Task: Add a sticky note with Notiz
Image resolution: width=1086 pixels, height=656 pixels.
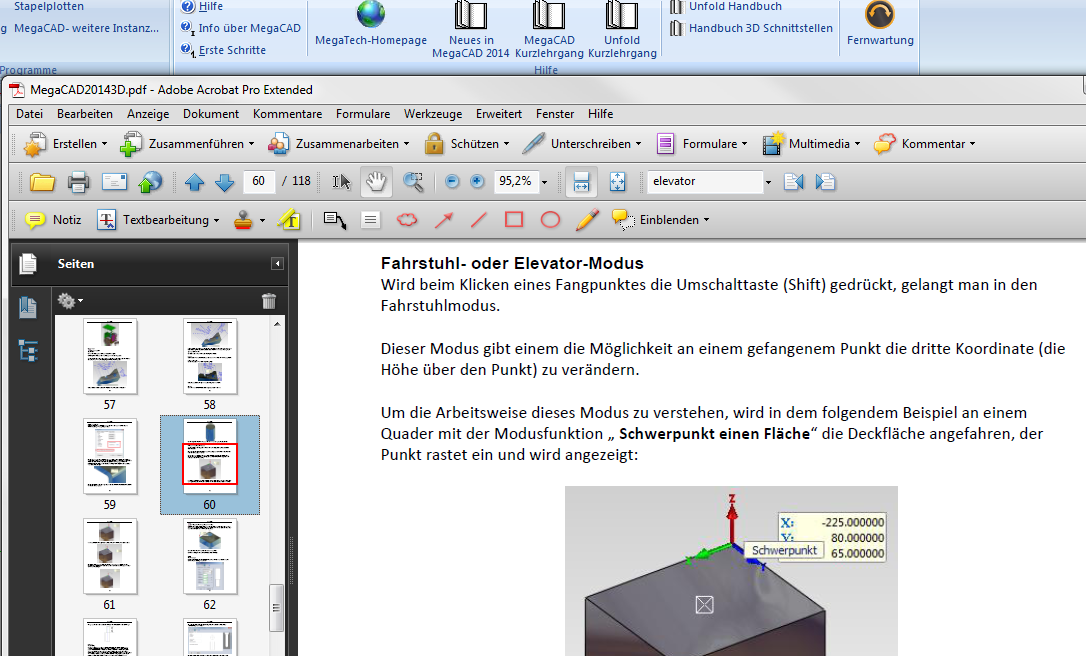Action: pos(53,220)
